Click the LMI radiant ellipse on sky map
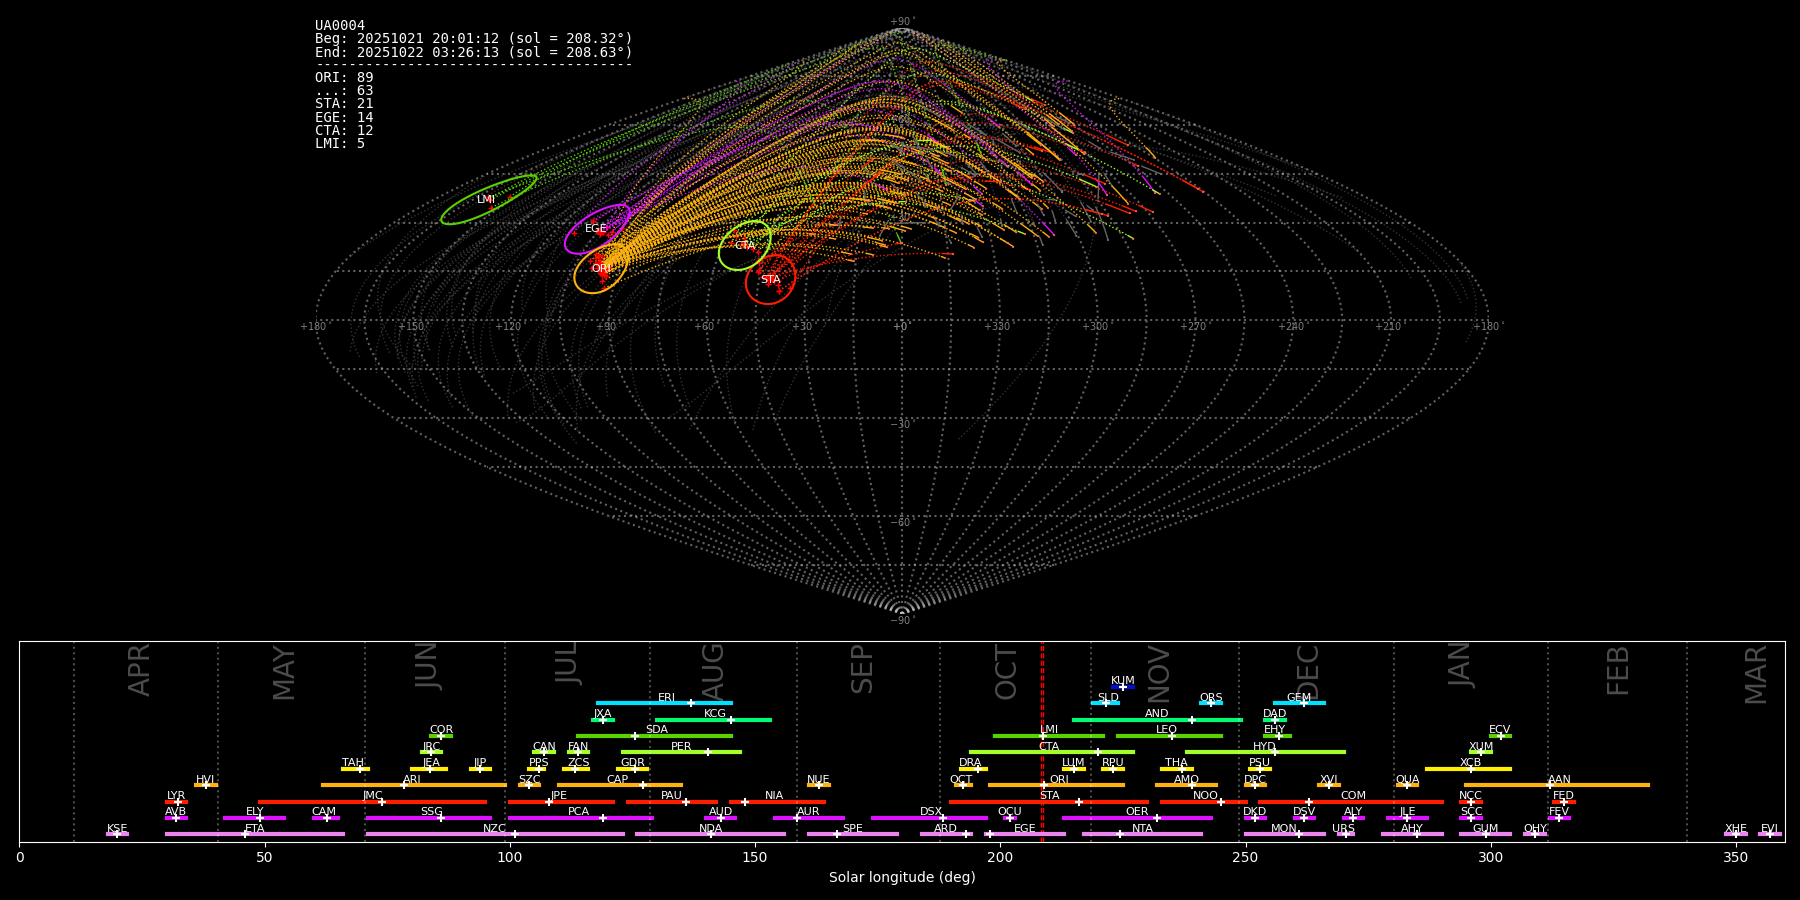Screen dimensions: 1800x900 coord(489,200)
